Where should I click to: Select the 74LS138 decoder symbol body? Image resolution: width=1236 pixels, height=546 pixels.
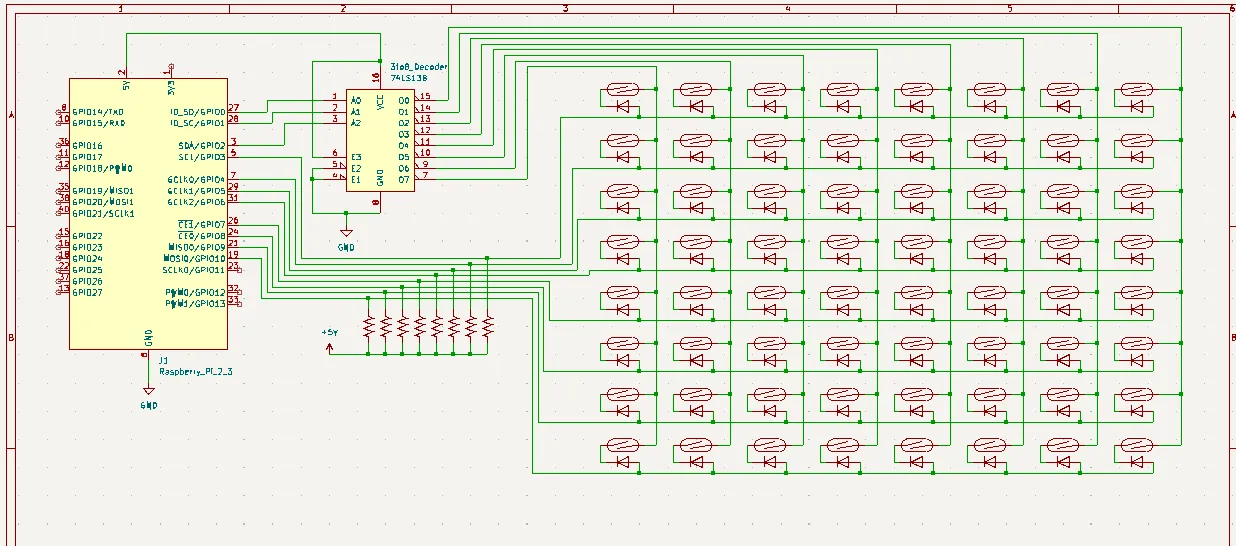pos(379,142)
